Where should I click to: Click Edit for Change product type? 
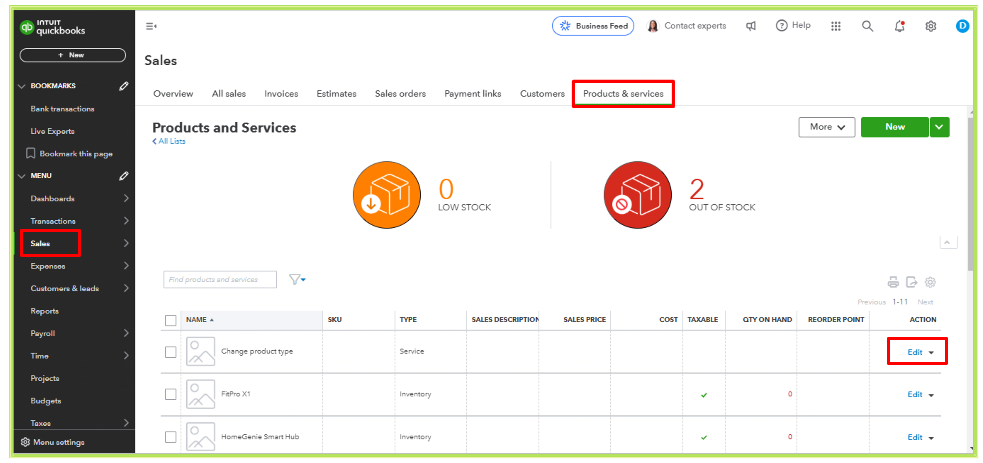(x=915, y=352)
